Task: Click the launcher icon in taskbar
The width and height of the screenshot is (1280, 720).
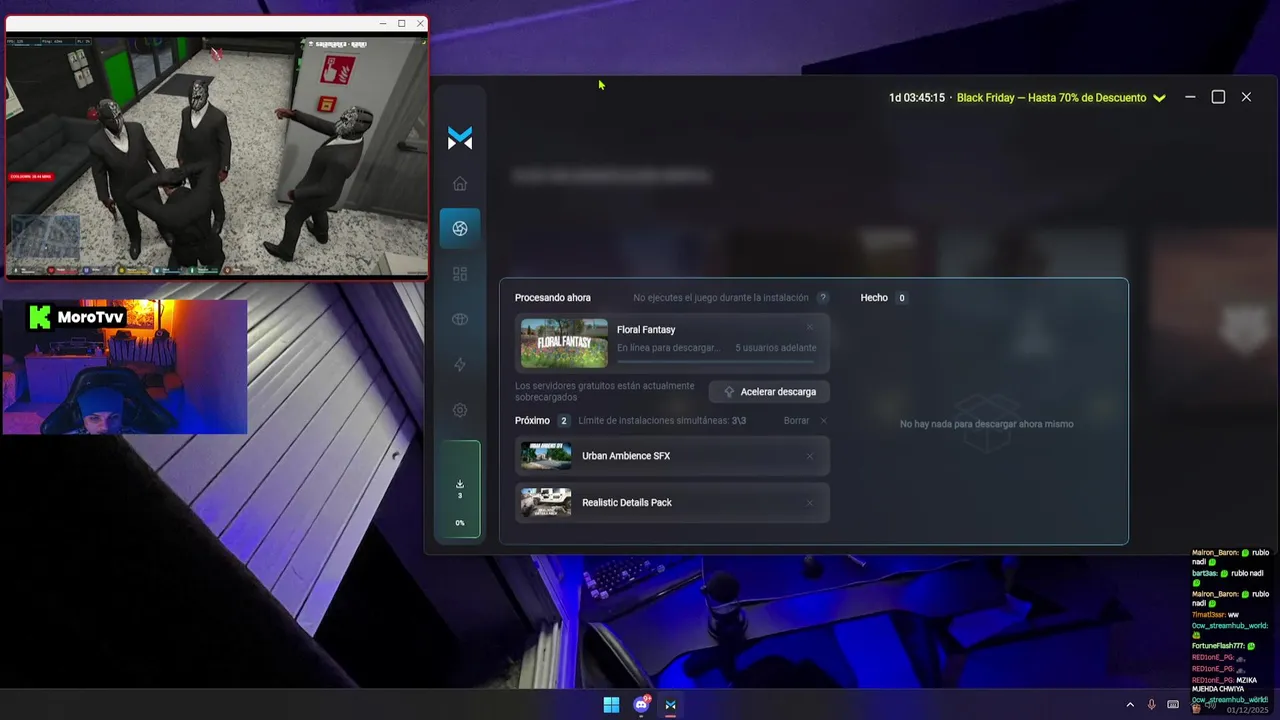Action: [x=671, y=705]
